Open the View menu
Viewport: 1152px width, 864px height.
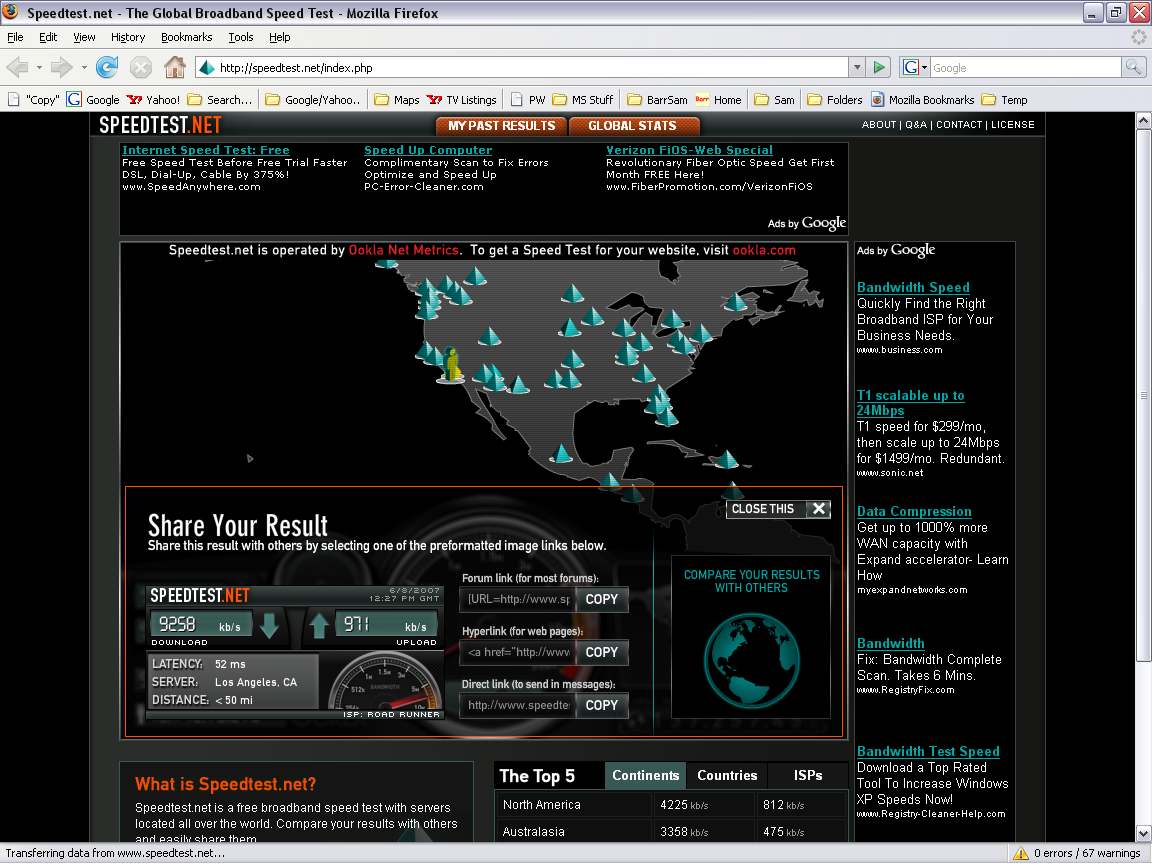(x=84, y=37)
